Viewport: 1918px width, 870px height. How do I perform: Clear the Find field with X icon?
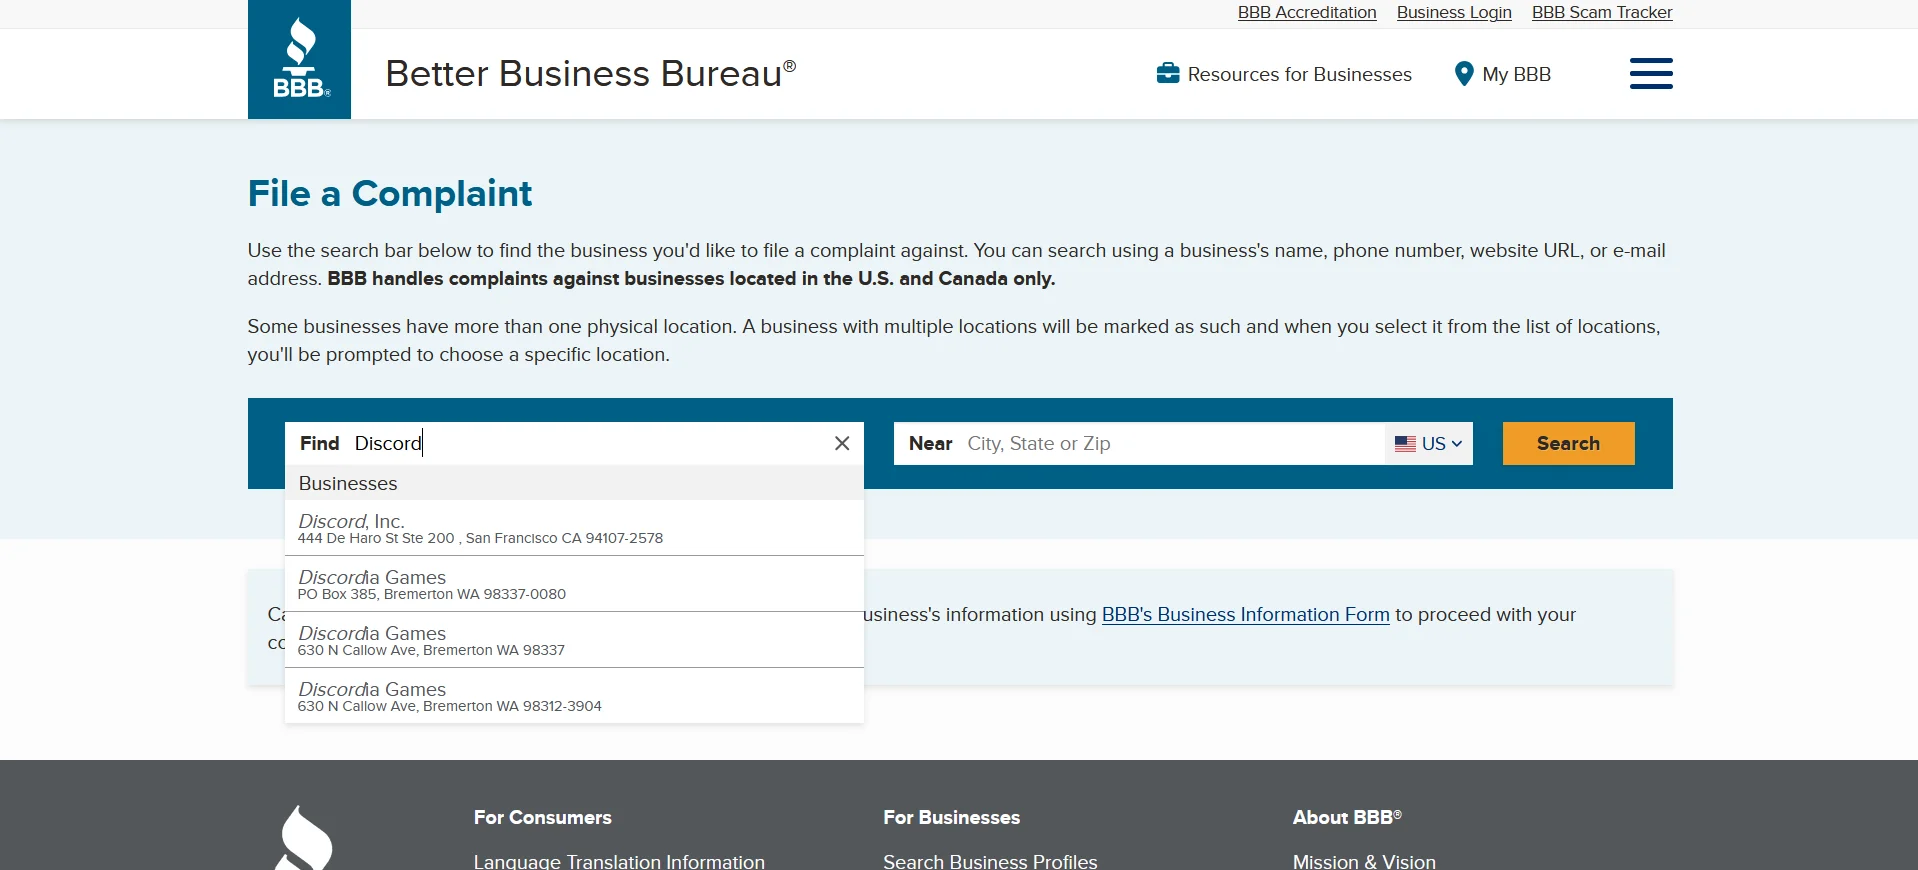click(842, 443)
